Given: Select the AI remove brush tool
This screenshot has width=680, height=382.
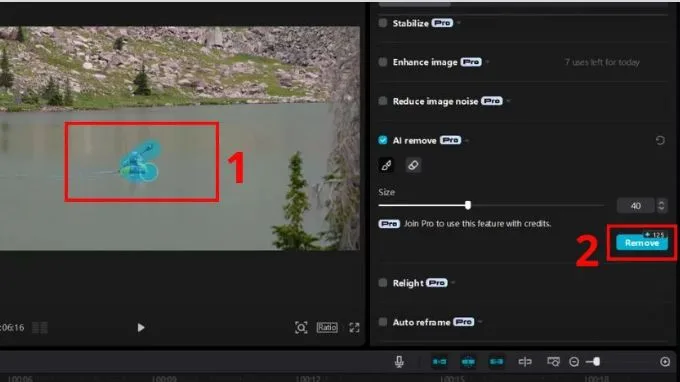Looking at the screenshot, I should [386, 165].
